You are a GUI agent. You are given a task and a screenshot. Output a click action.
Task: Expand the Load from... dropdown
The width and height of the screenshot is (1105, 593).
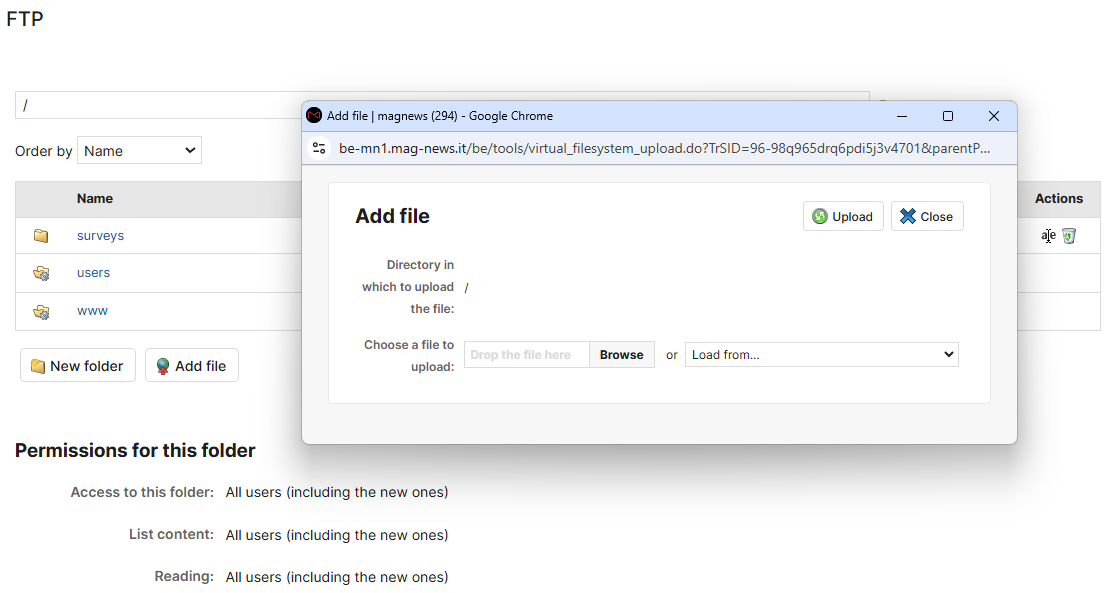point(822,355)
